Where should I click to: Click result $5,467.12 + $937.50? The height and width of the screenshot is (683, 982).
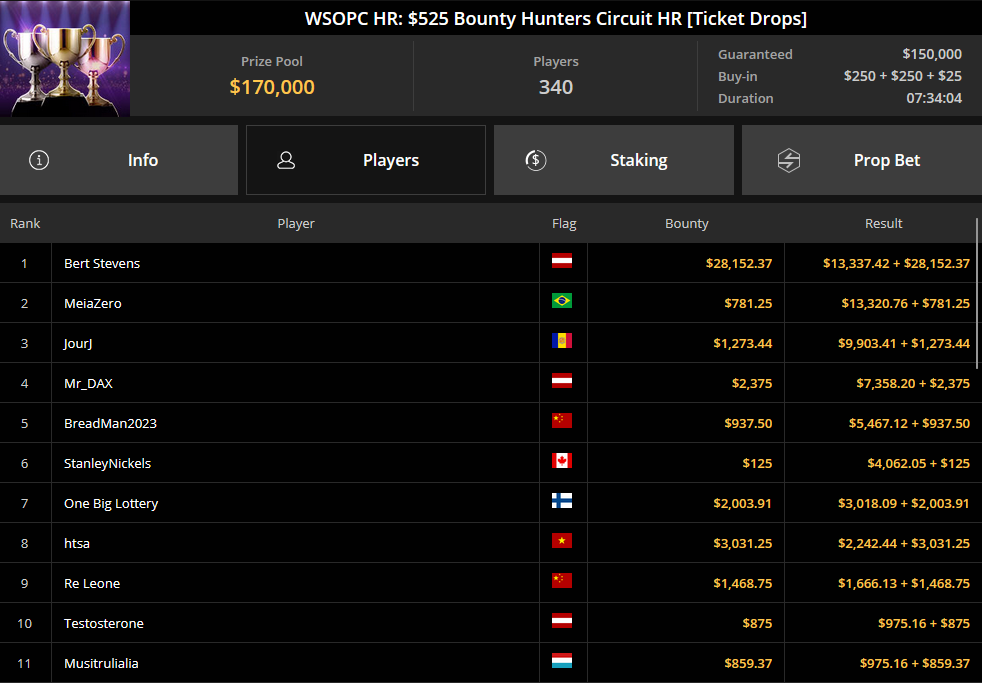(909, 424)
